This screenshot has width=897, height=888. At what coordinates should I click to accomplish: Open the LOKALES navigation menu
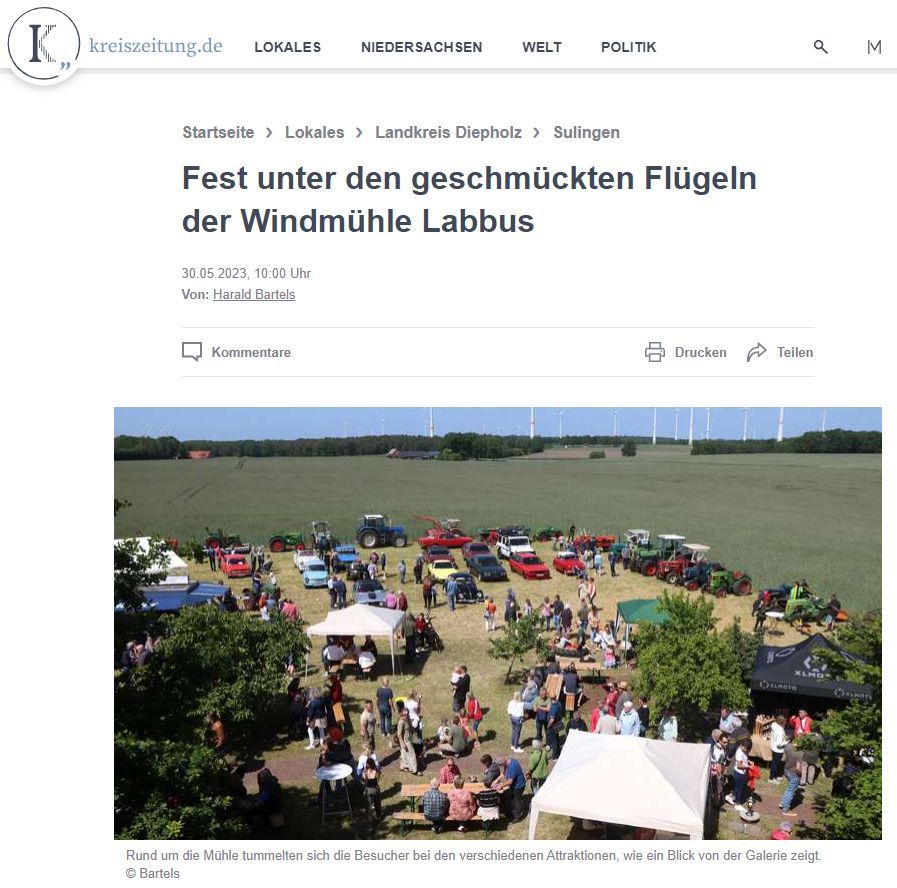288,47
